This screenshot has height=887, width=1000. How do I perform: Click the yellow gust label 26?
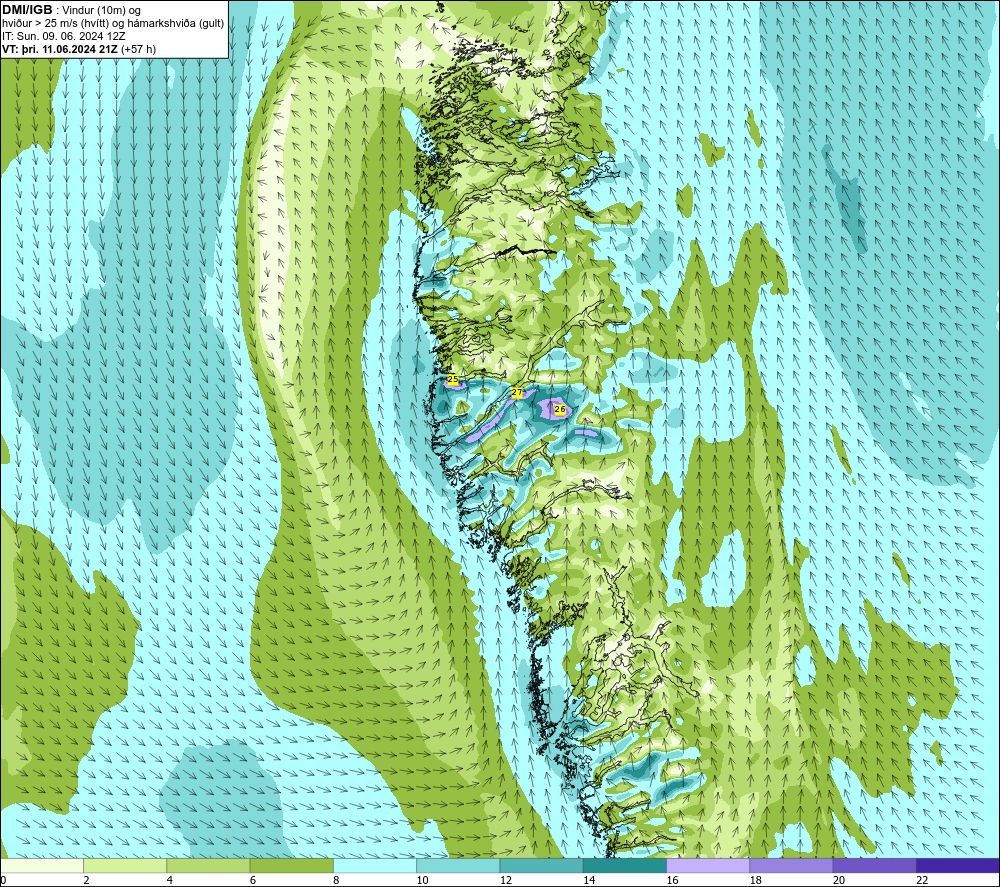(x=560, y=409)
